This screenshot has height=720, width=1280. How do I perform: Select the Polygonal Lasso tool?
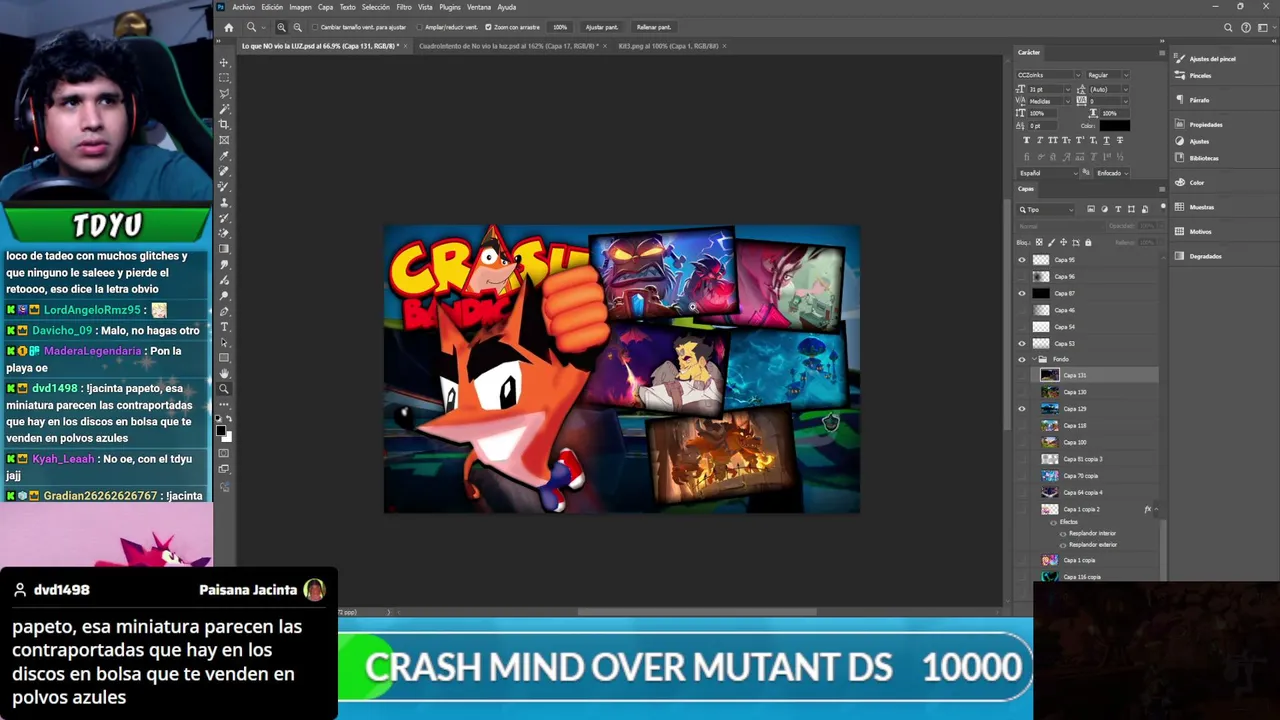tap(224, 93)
